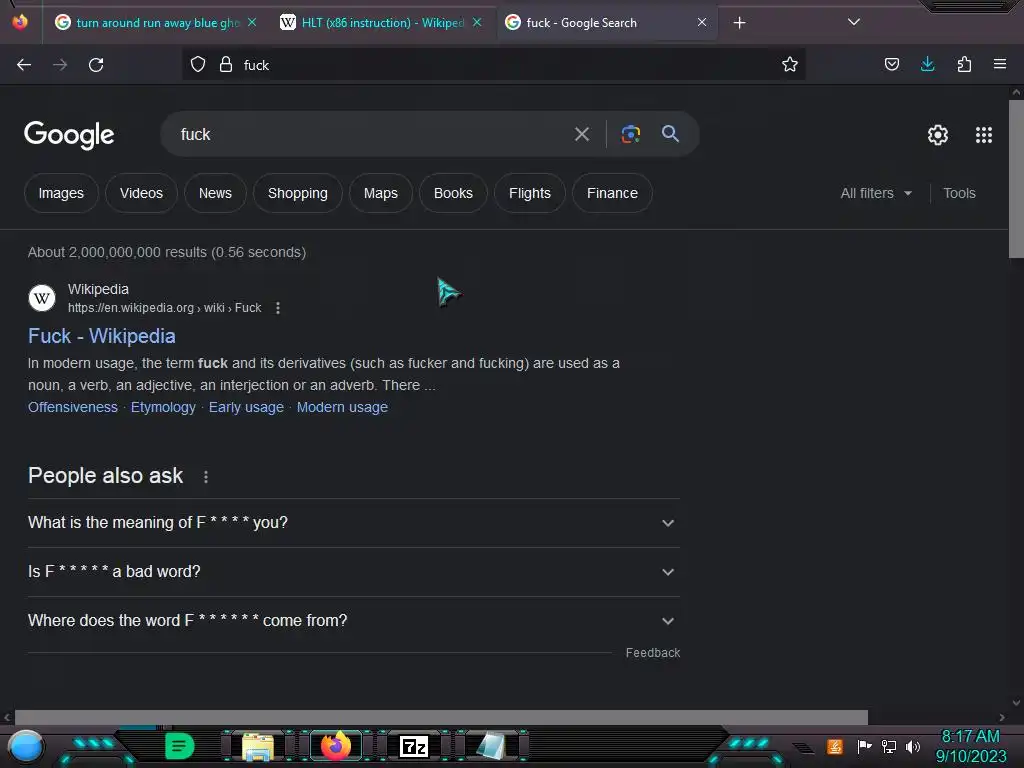Filter results by Images

[x=61, y=193]
